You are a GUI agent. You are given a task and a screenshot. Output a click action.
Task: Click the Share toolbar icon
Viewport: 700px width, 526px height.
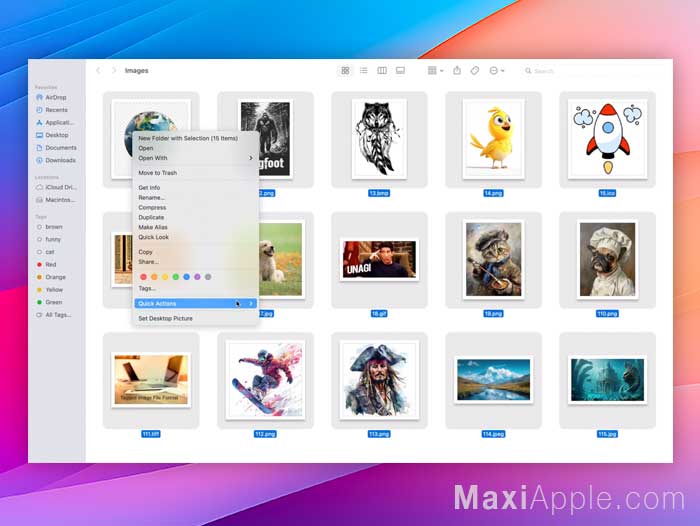[x=457, y=71]
